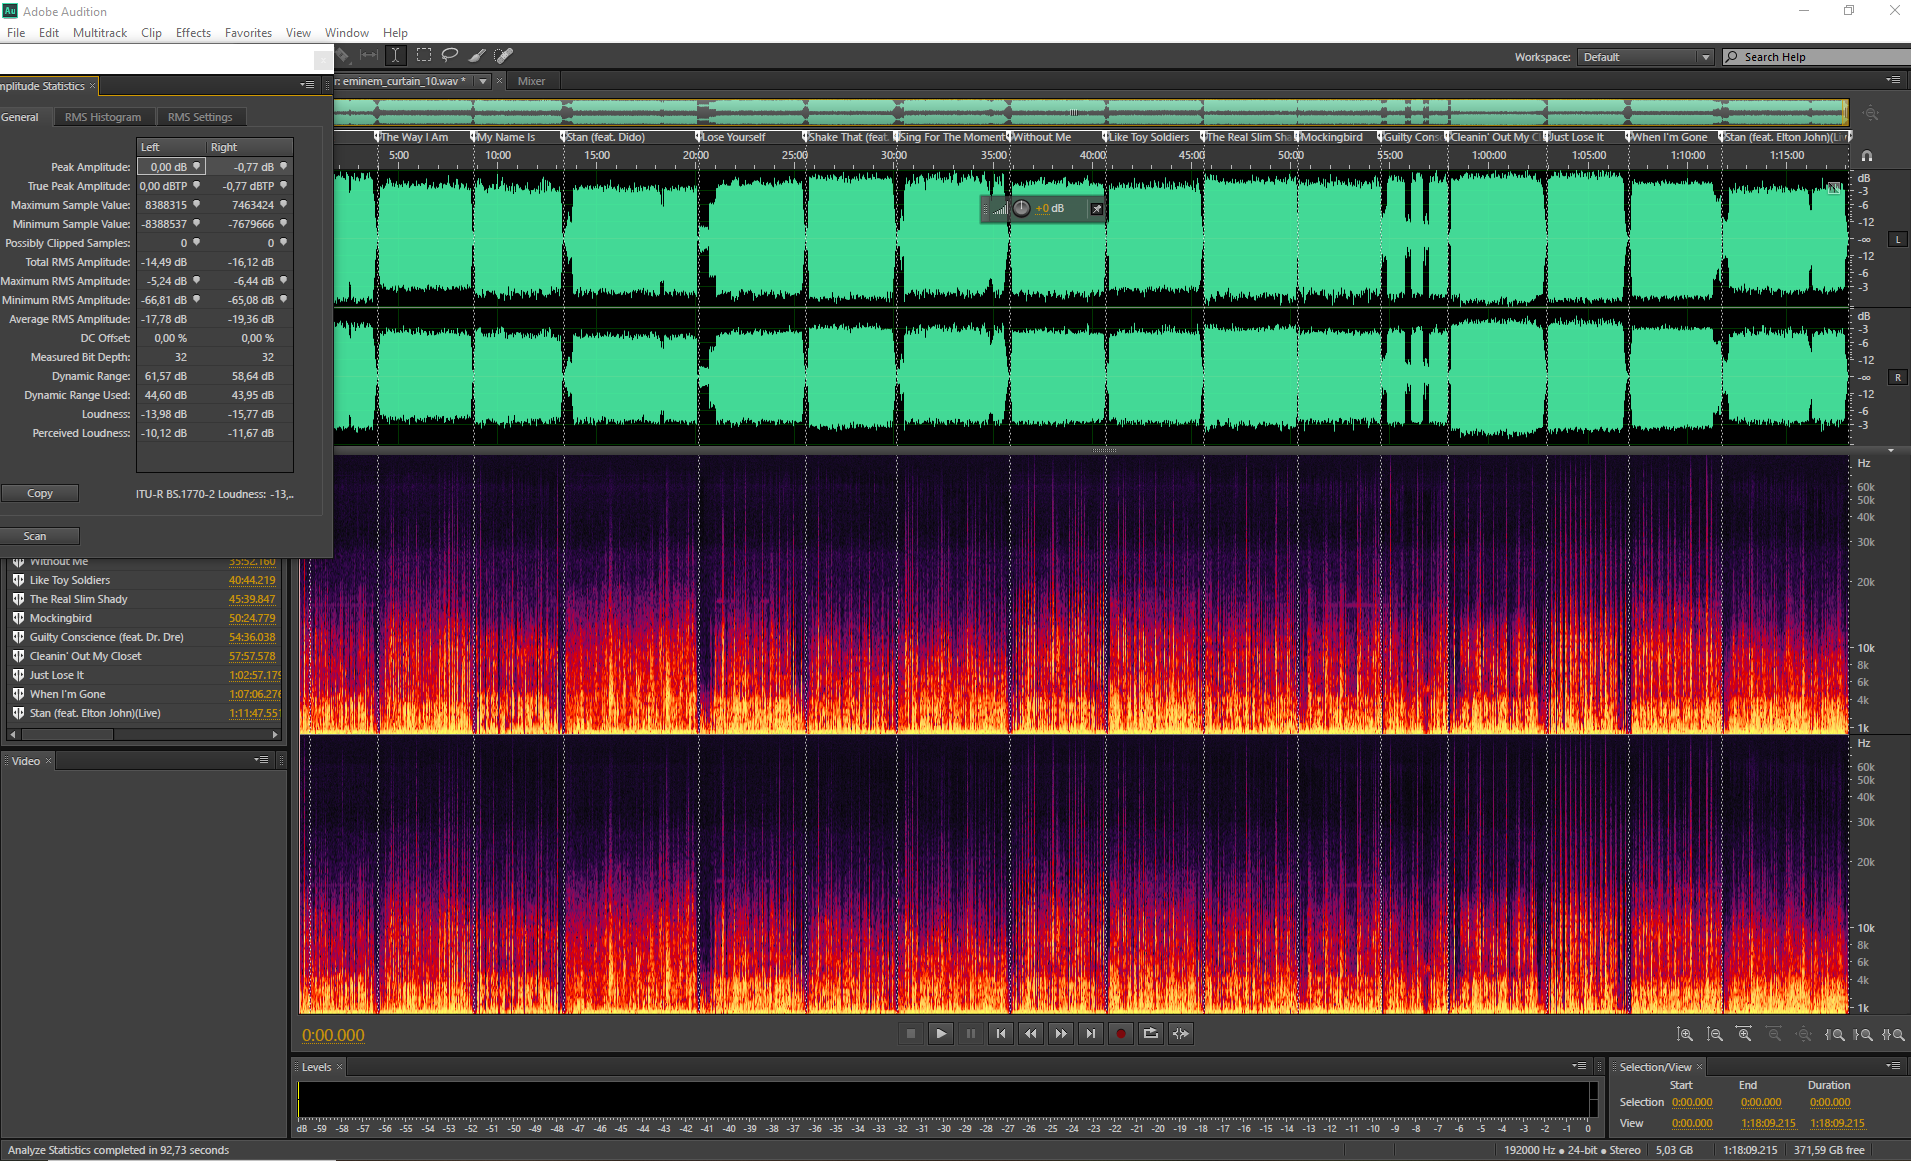This screenshot has width=1911, height=1161.
Task: Click the Fast Forward button
Action: point(1061,1034)
